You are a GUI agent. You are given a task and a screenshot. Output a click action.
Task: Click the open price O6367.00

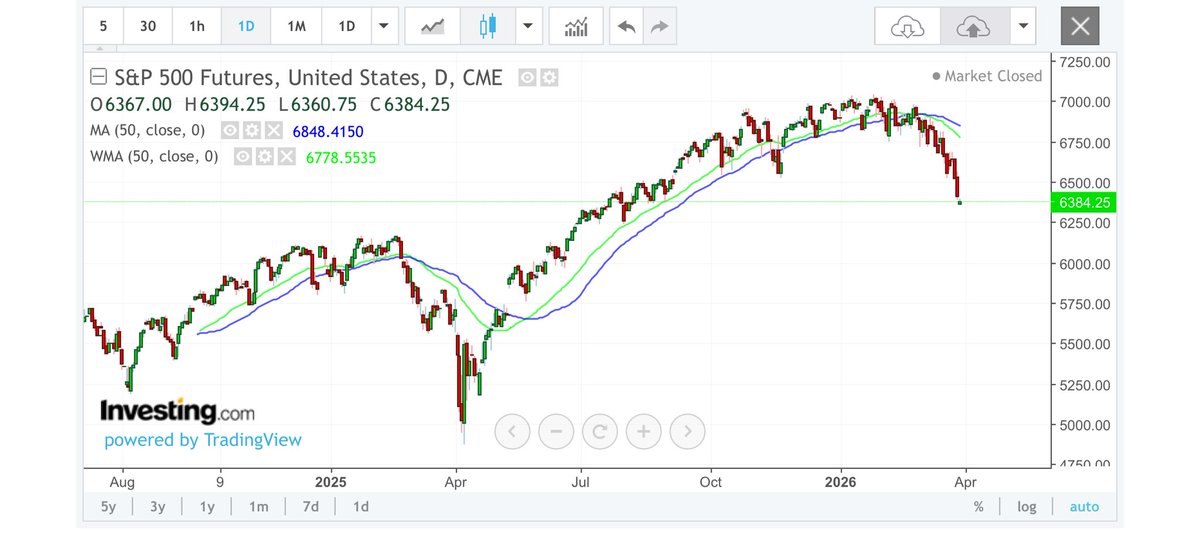(x=131, y=104)
